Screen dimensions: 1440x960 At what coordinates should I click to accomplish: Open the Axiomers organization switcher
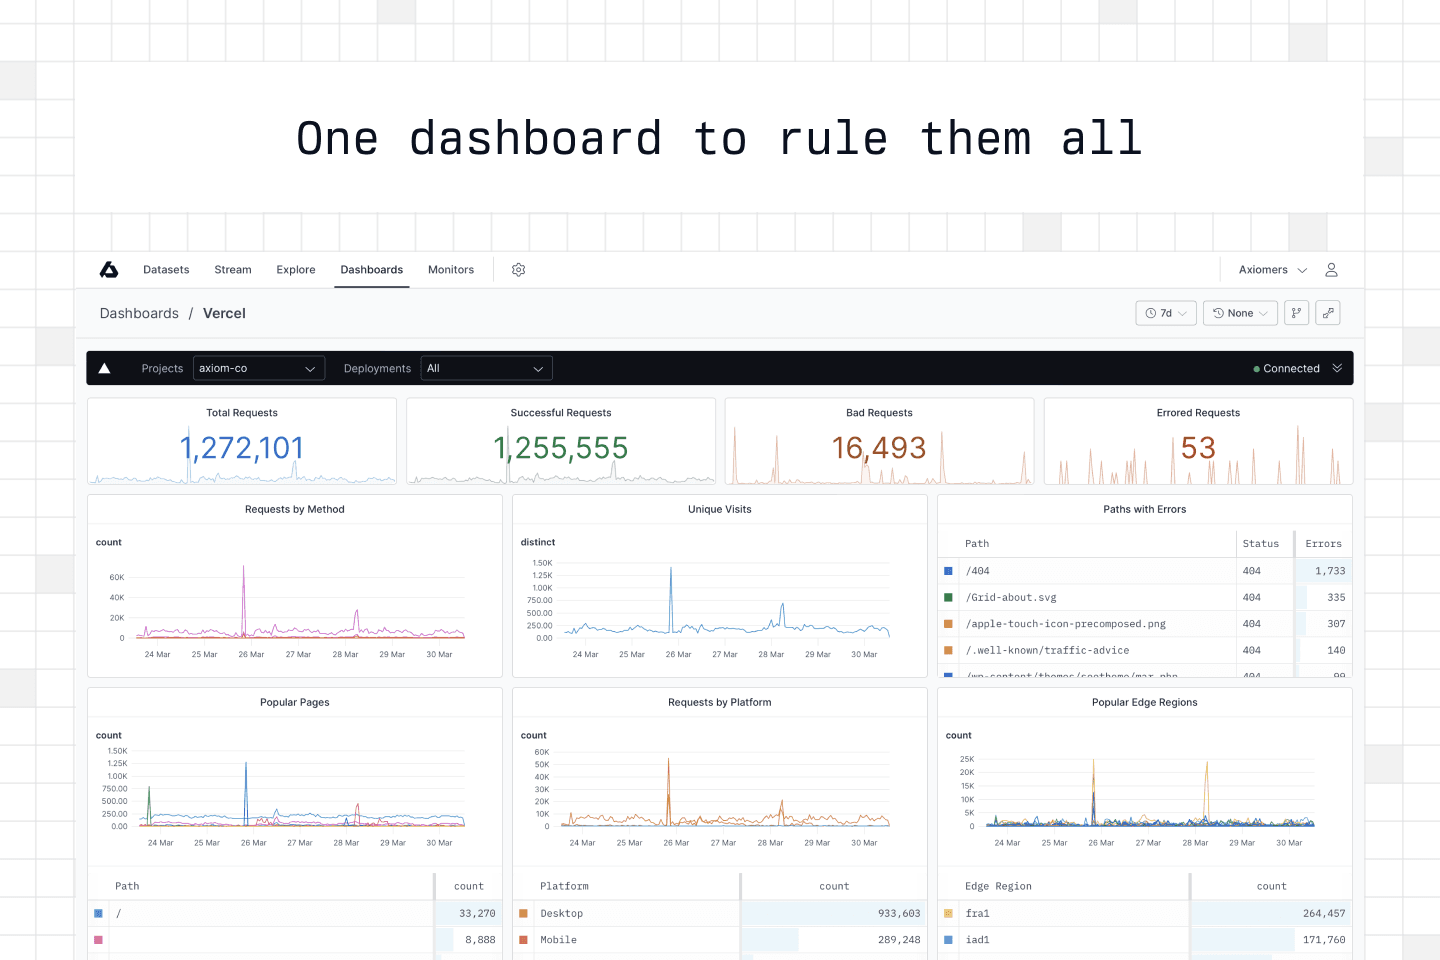click(x=1272, y=270)
